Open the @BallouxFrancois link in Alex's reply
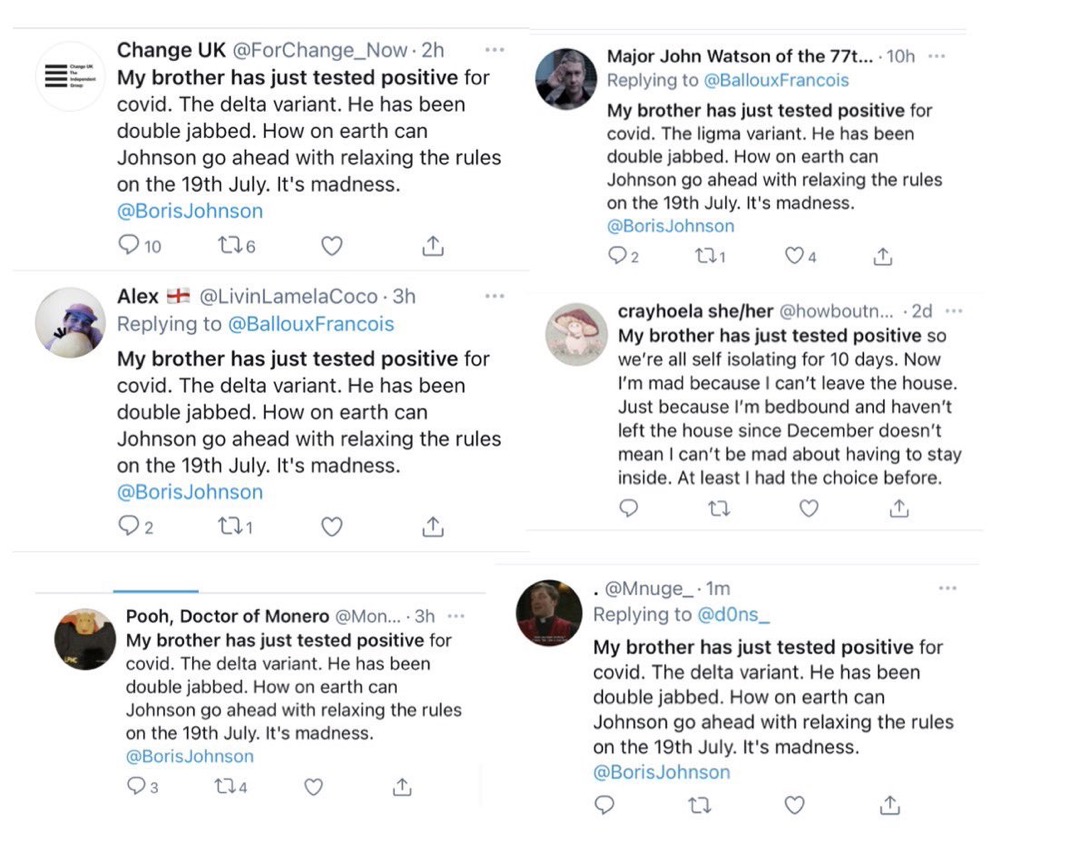The image size is (1089, 856). [x=311, y=324]
